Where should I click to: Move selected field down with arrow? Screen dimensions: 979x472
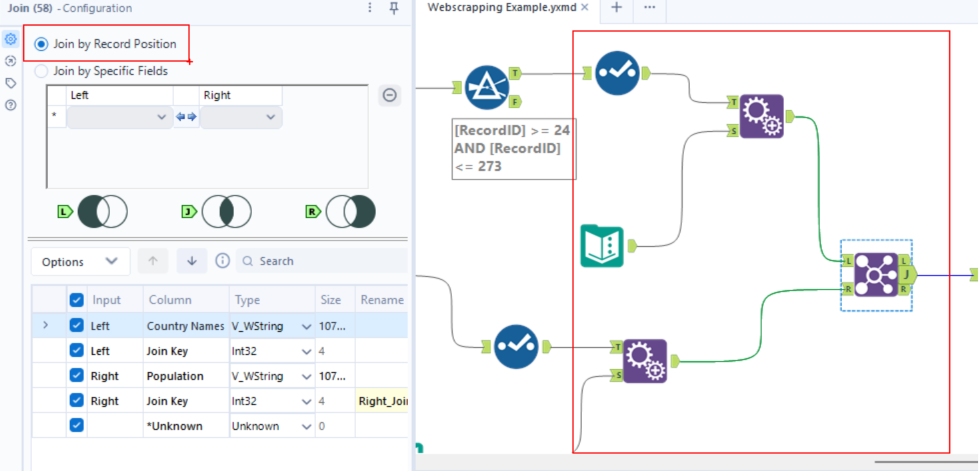pos(192,262)
